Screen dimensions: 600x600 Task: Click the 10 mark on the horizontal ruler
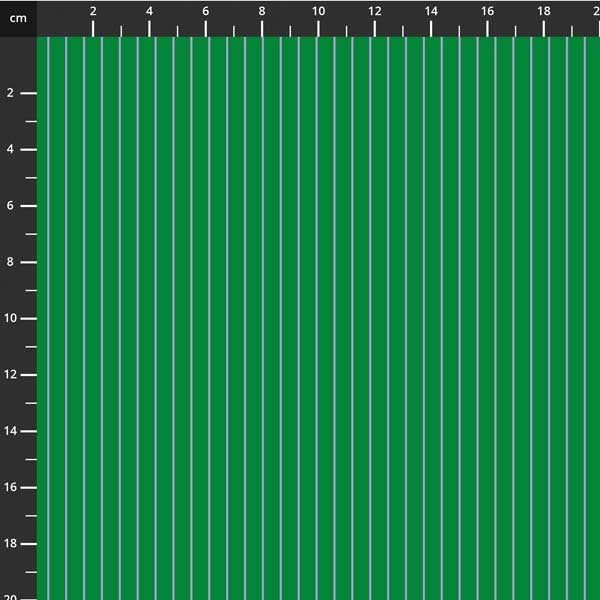pos(318,11)
